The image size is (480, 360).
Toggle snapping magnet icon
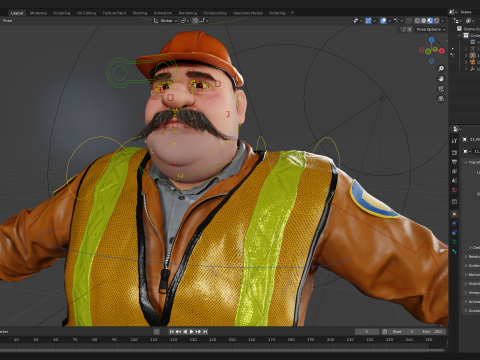coord(195,21)
